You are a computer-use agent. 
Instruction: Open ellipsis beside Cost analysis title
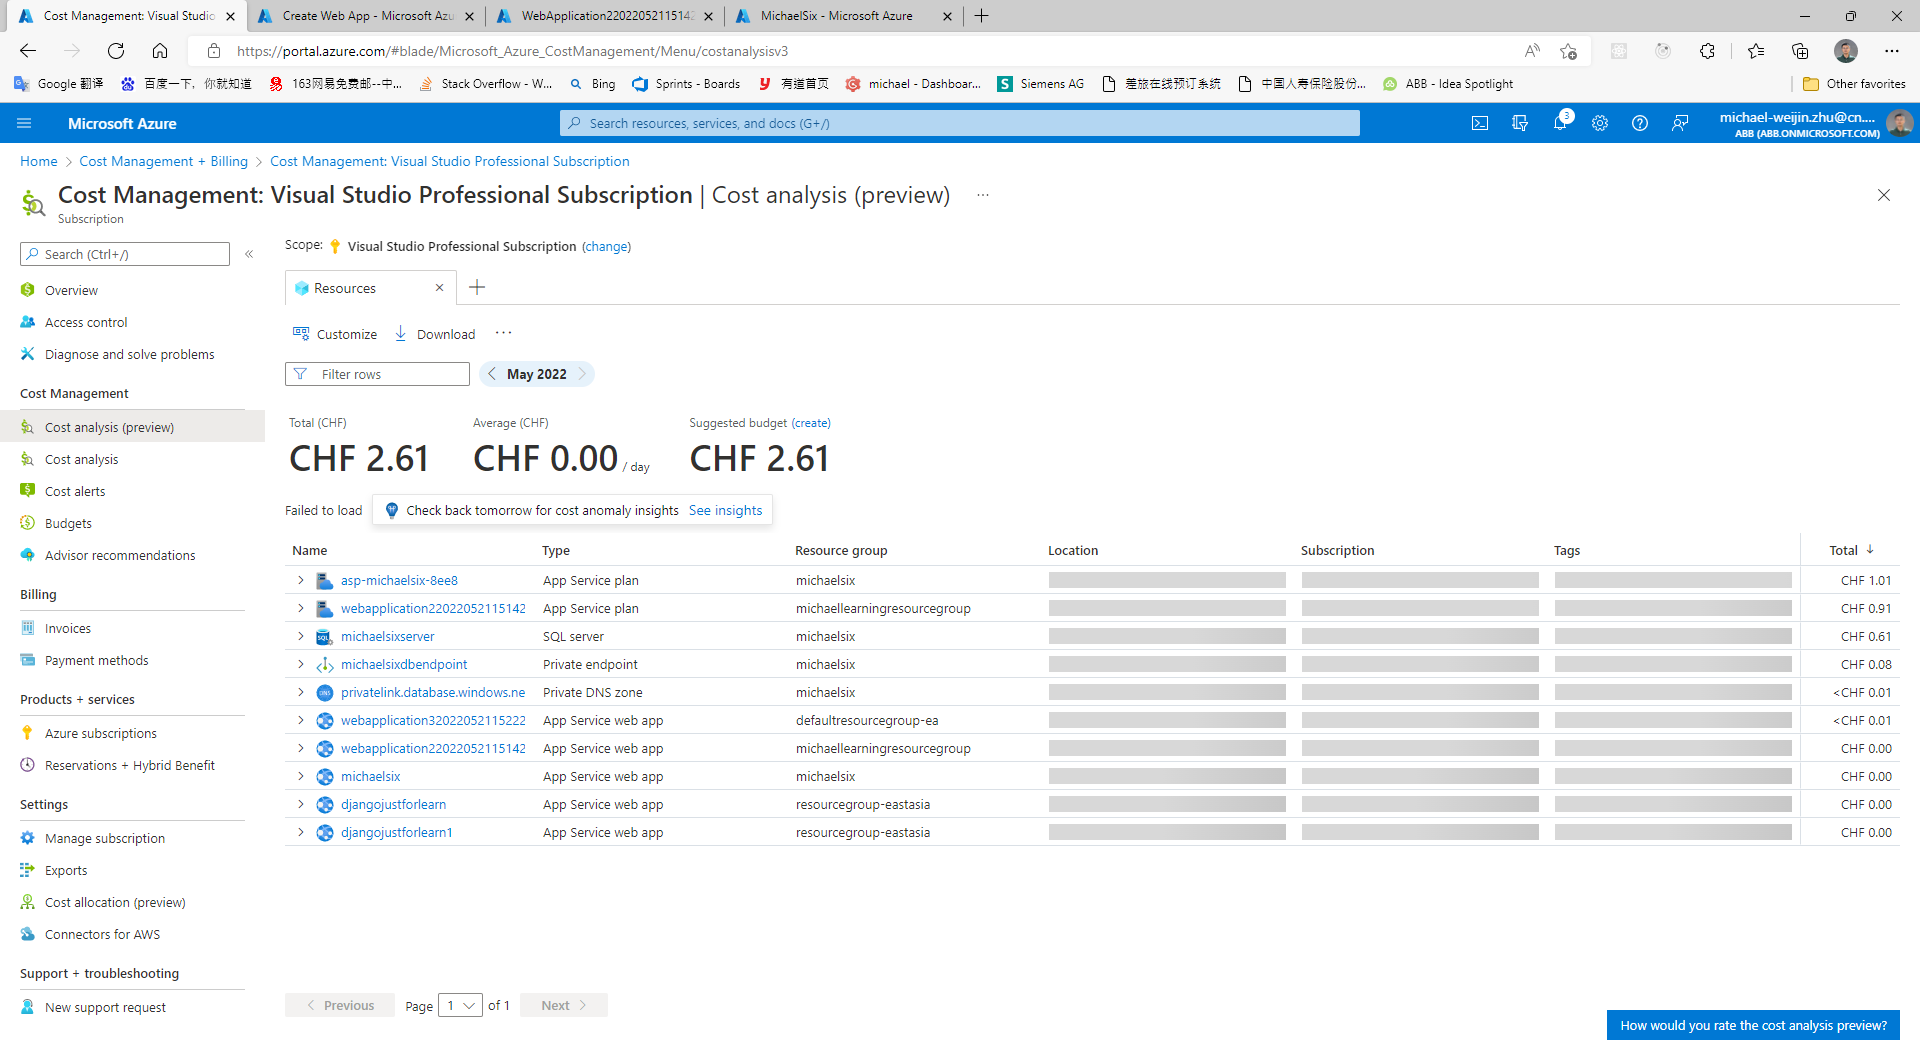click(x=983, y=195)
